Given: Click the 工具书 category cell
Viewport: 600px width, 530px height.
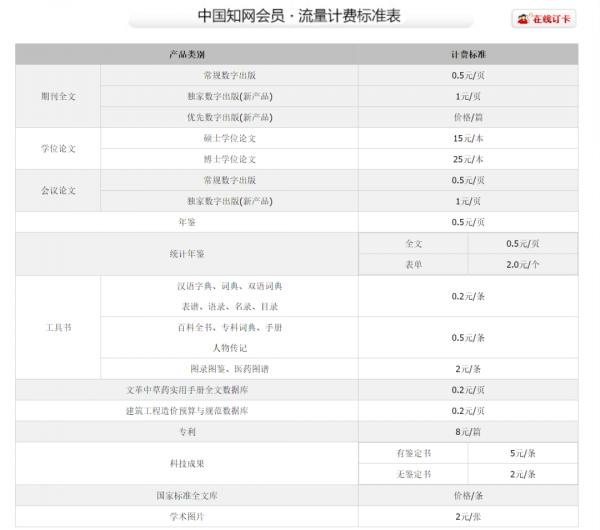Looking at the screenshot, I should (x=58, y=327).
